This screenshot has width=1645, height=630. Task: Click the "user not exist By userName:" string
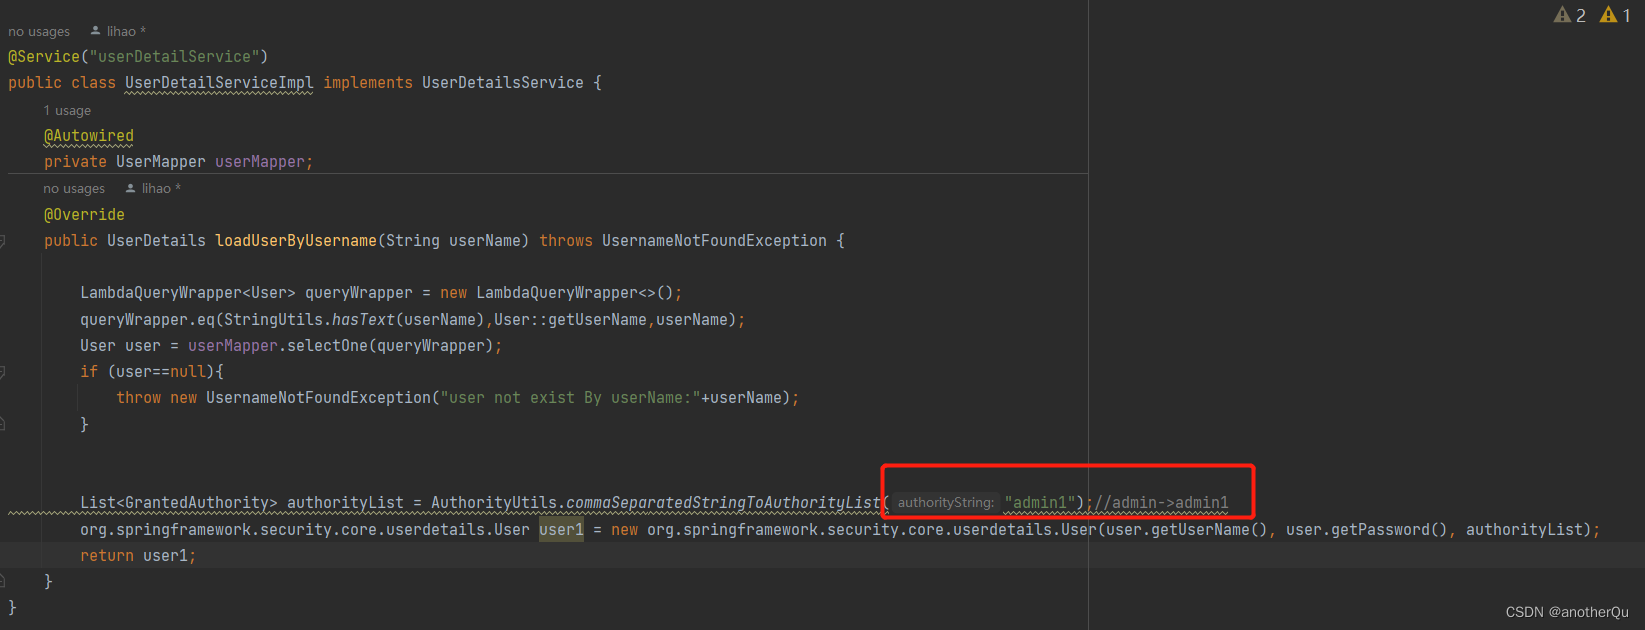point(570,397)
